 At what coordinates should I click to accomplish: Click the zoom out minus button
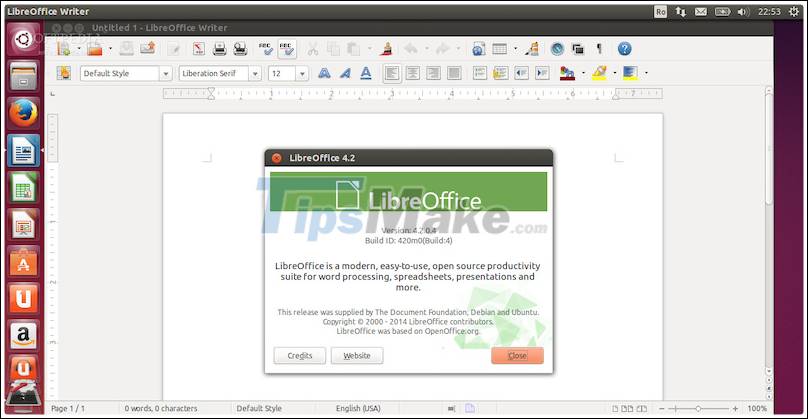[x=662, y=409]
